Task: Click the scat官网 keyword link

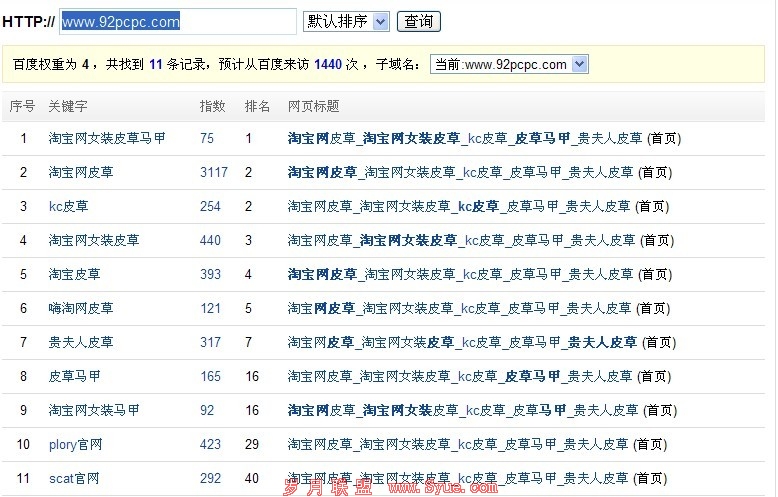Action: 73,478
